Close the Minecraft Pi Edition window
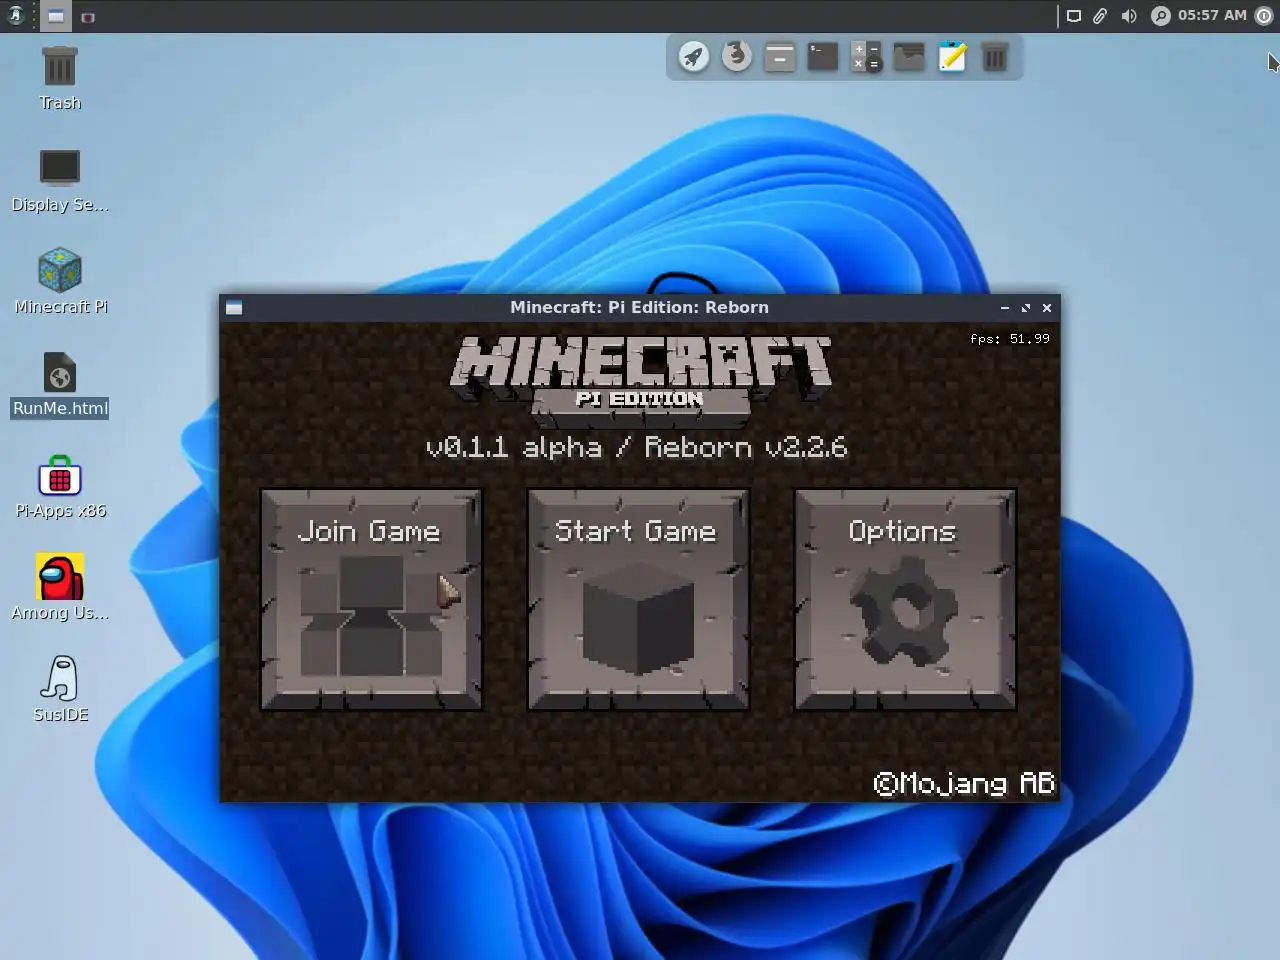 (x=1047, y=308)
